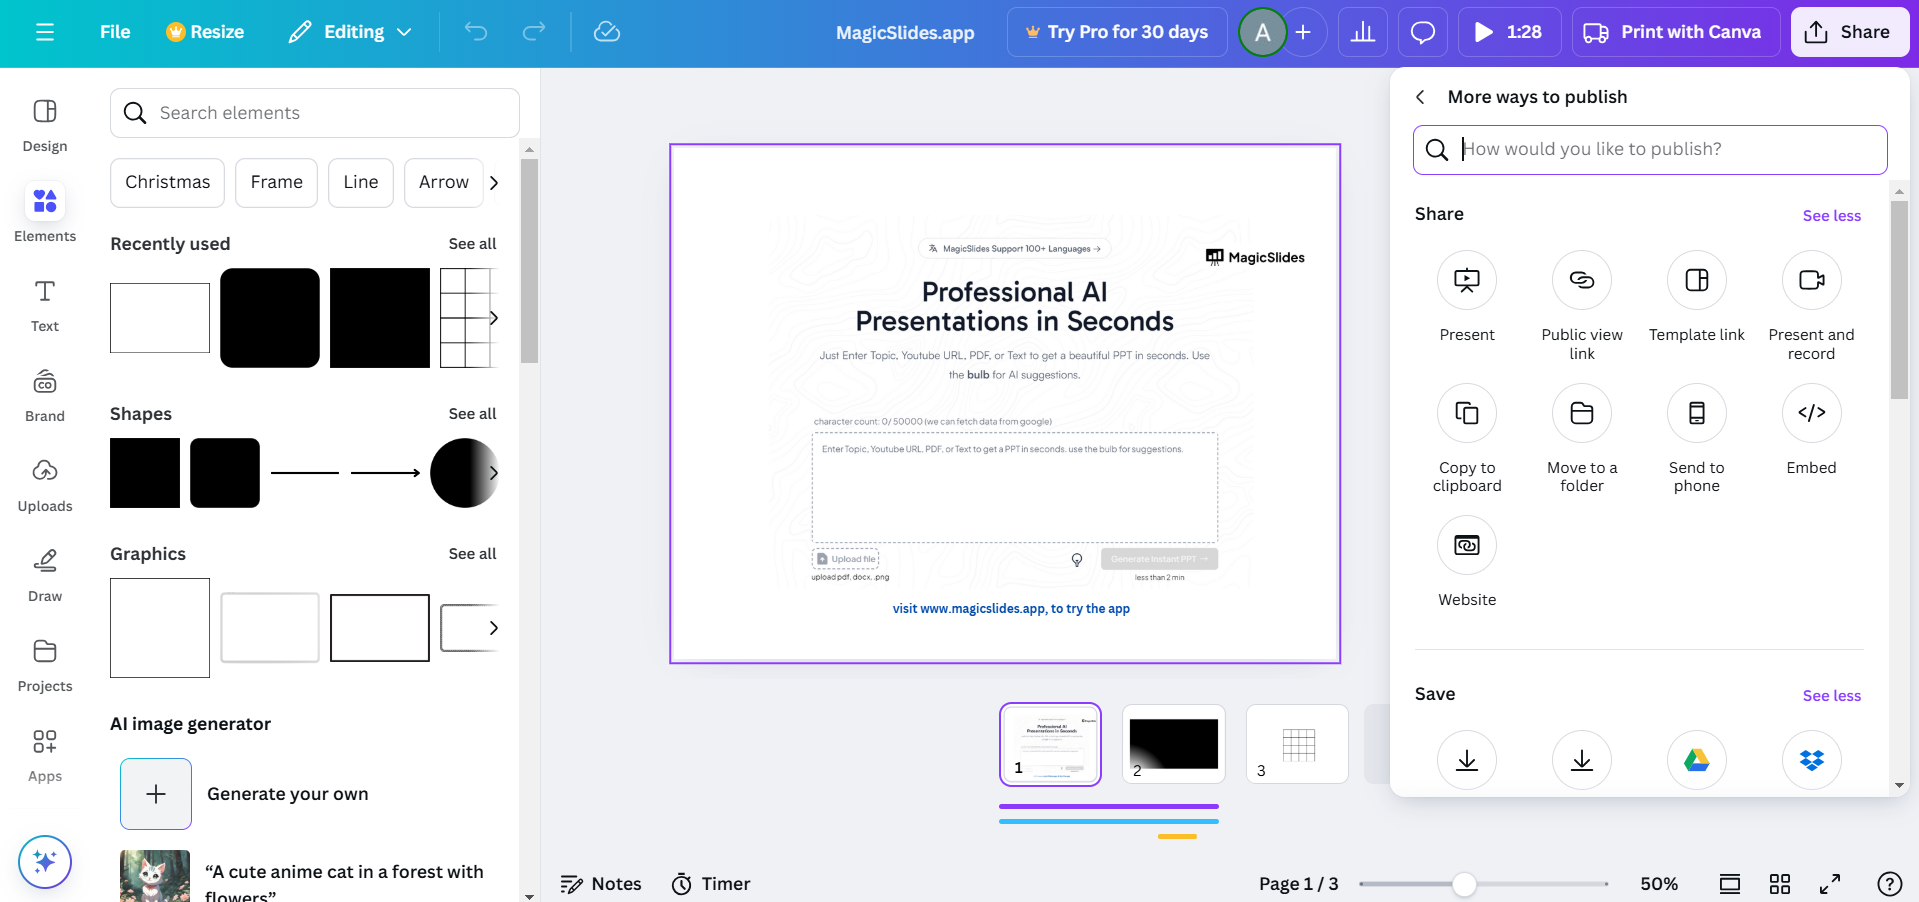Click the Search elements field
Viewport: 1919px width, 902px height.
pos(315,113)
